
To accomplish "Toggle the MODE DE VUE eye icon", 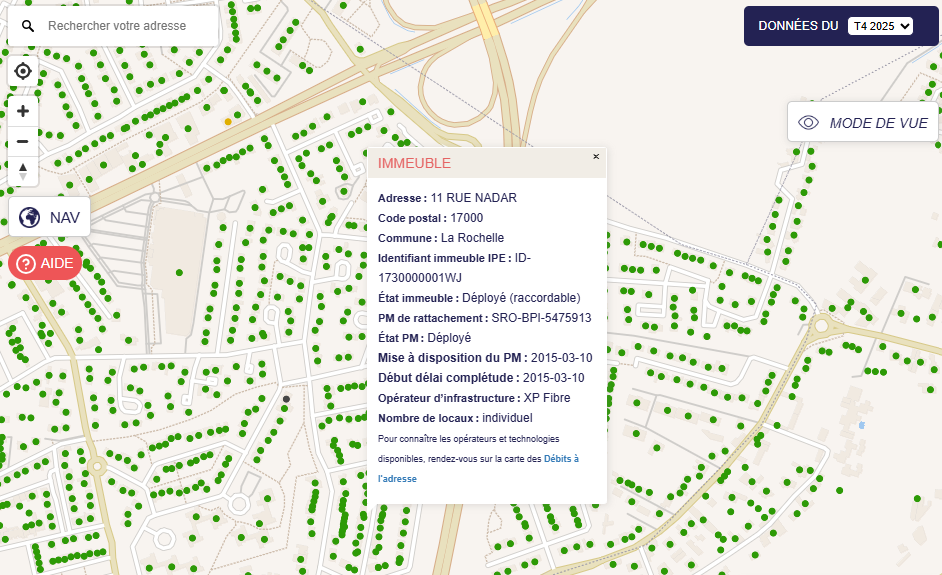I will (808, 123).
